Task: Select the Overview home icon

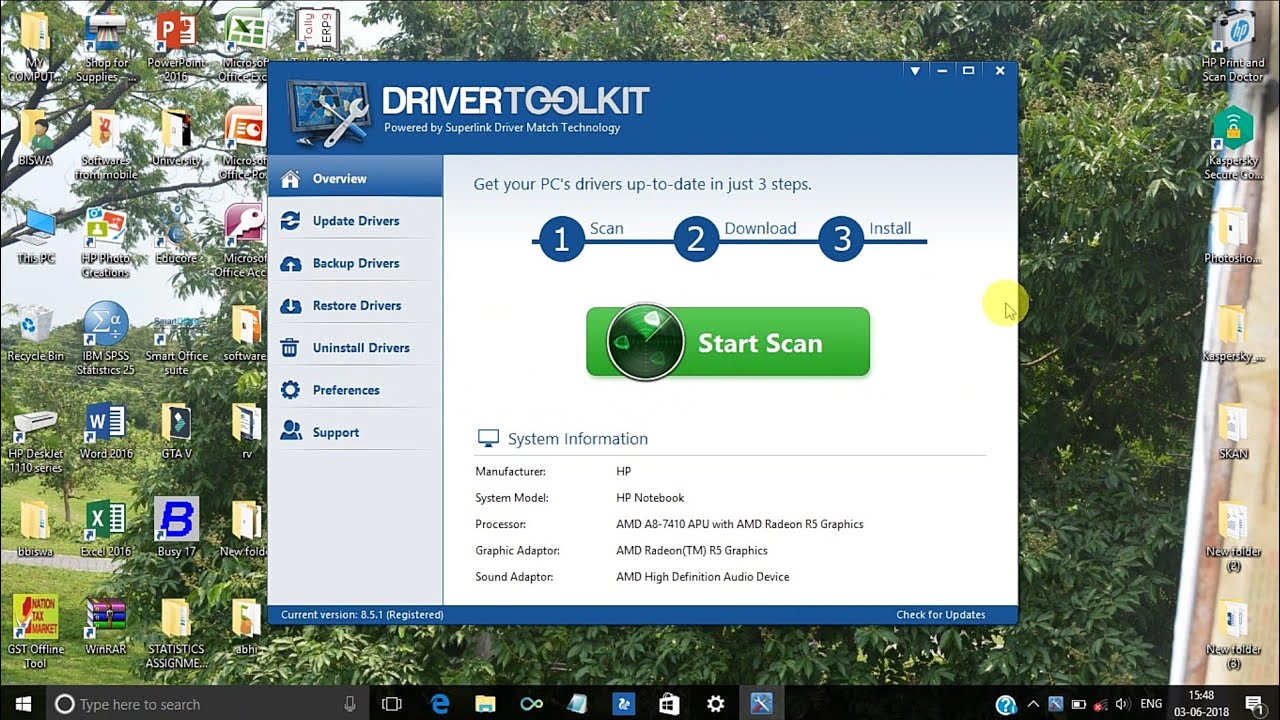Action: 291,179
